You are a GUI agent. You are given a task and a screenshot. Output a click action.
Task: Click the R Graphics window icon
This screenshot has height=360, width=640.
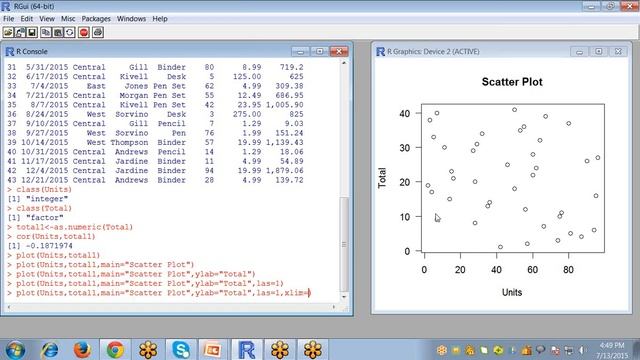380,51
